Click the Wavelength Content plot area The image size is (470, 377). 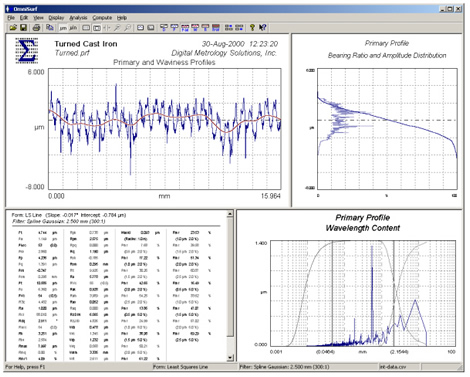363,293
